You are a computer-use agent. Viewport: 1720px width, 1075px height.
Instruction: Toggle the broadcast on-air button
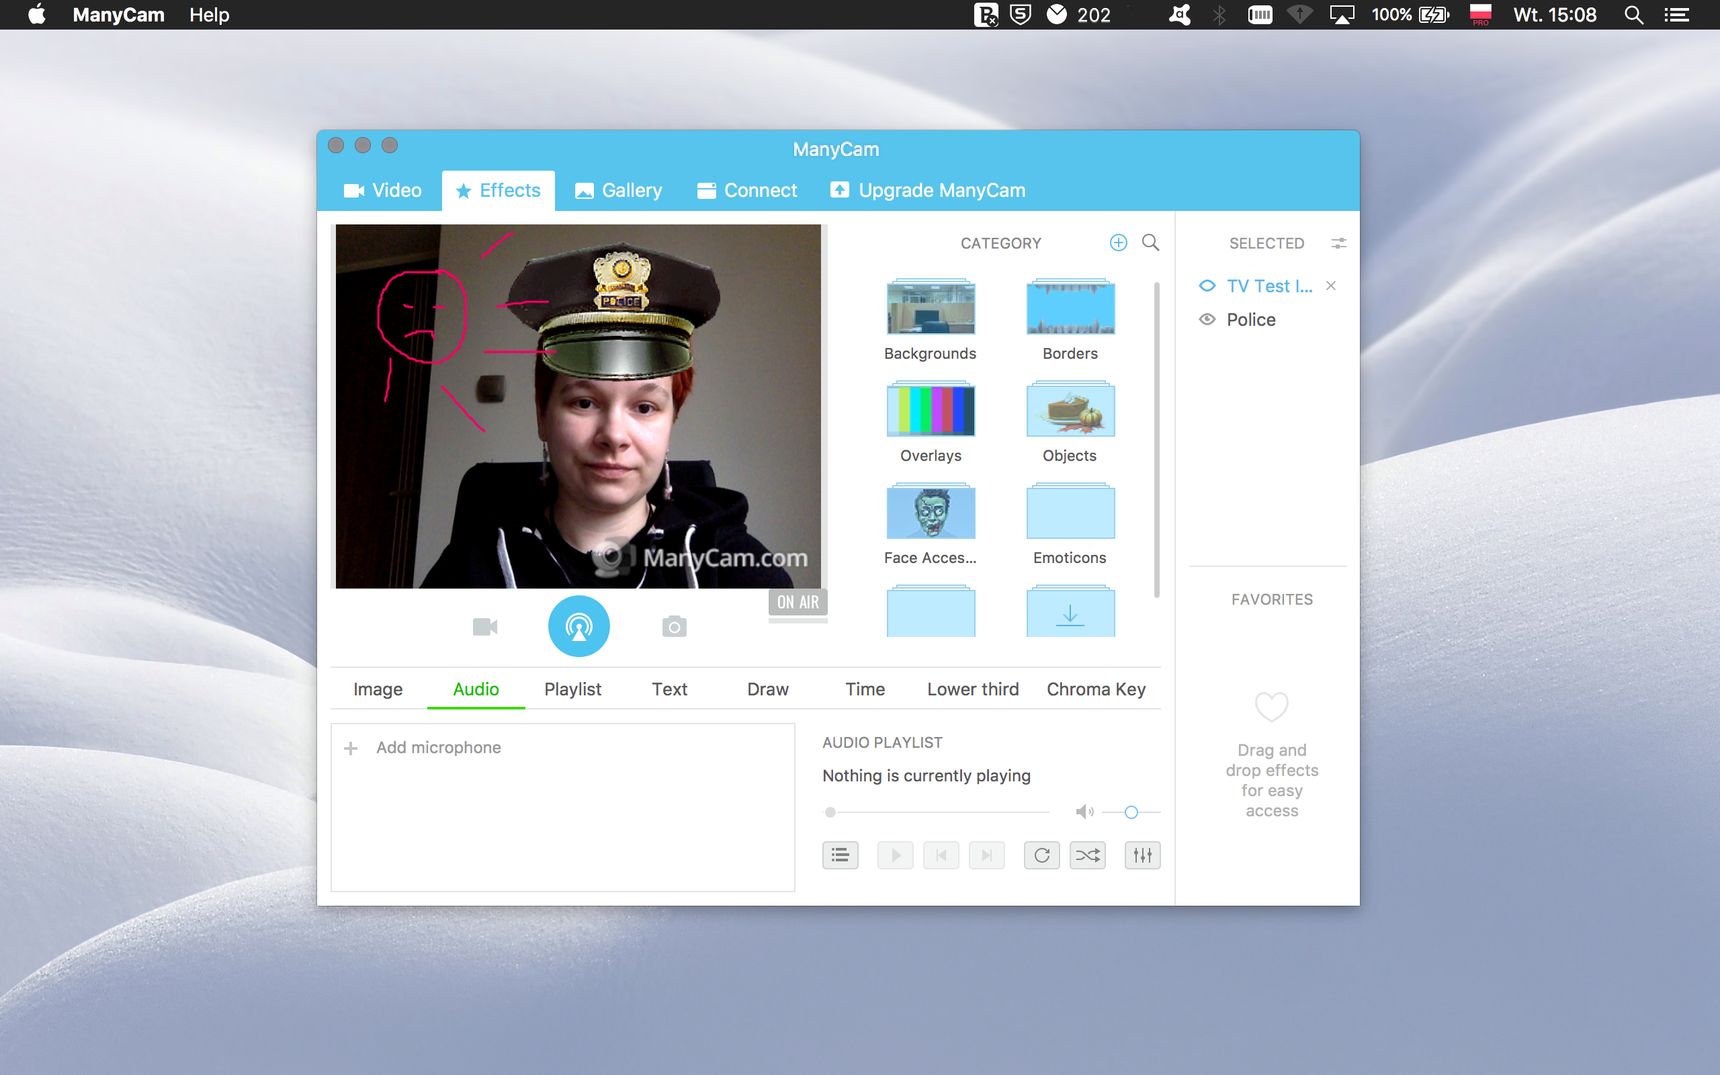coord(579,627)
